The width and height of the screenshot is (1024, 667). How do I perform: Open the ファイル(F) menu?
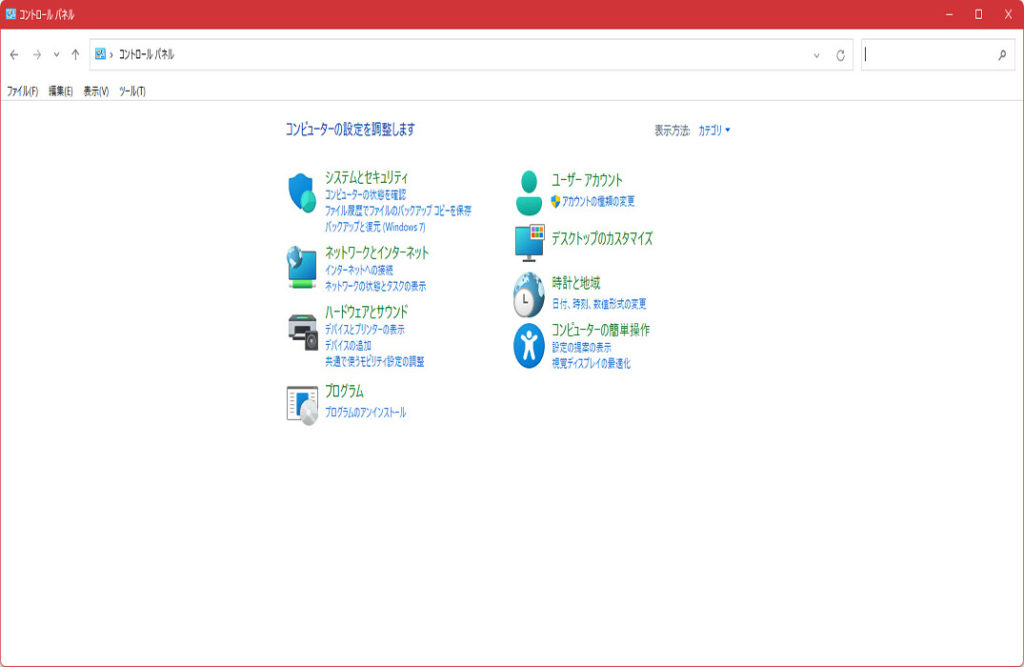point(22,91)
